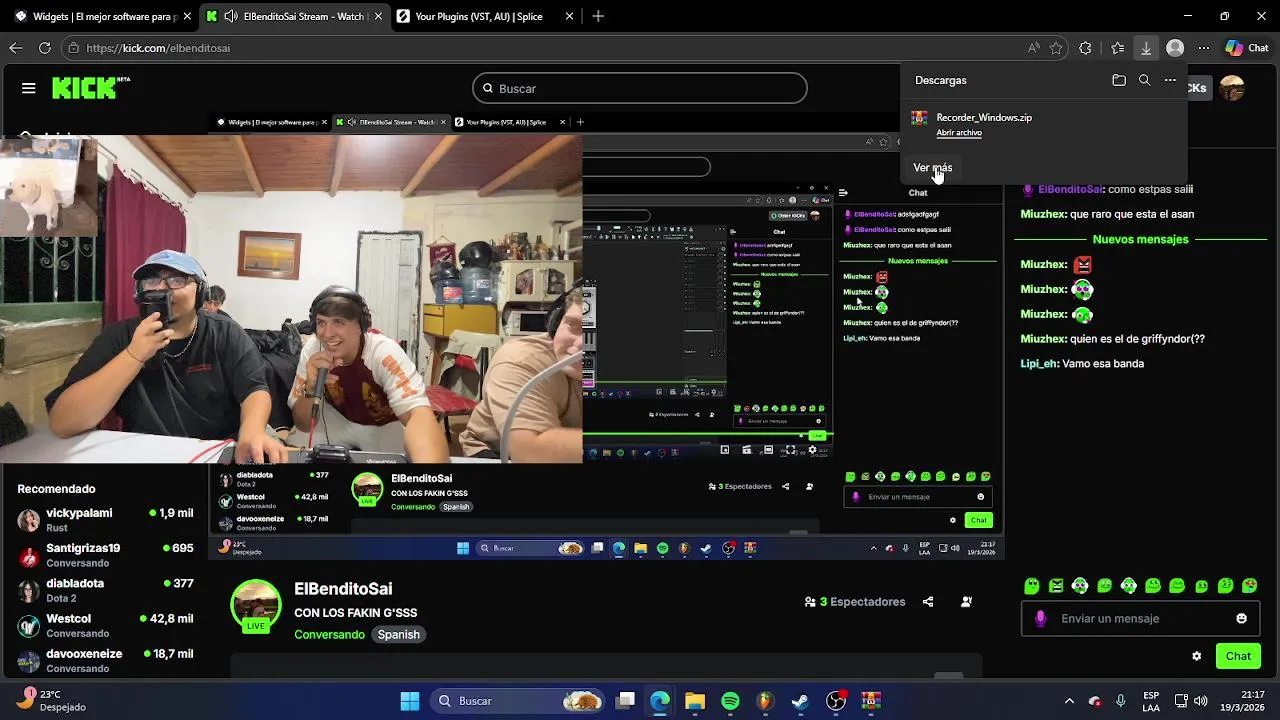1280x720 pixels.
Task: Toggle the read aloud icon in address bar
Action: tap(1033, 48)
